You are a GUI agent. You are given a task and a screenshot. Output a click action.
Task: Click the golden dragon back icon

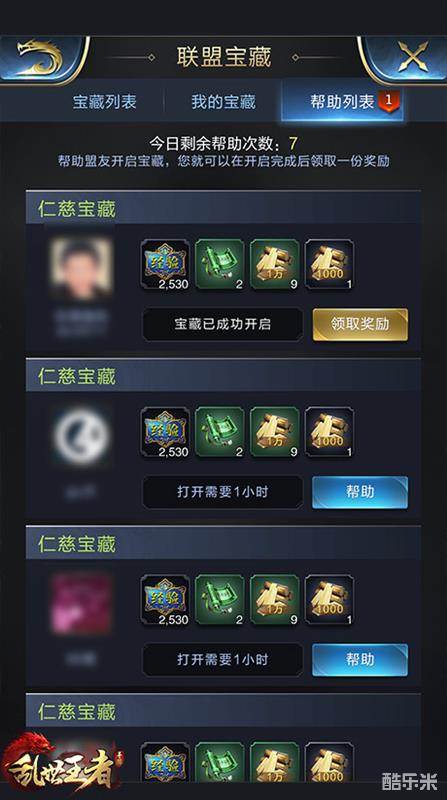pyautogui.click(x=40, y=57)
